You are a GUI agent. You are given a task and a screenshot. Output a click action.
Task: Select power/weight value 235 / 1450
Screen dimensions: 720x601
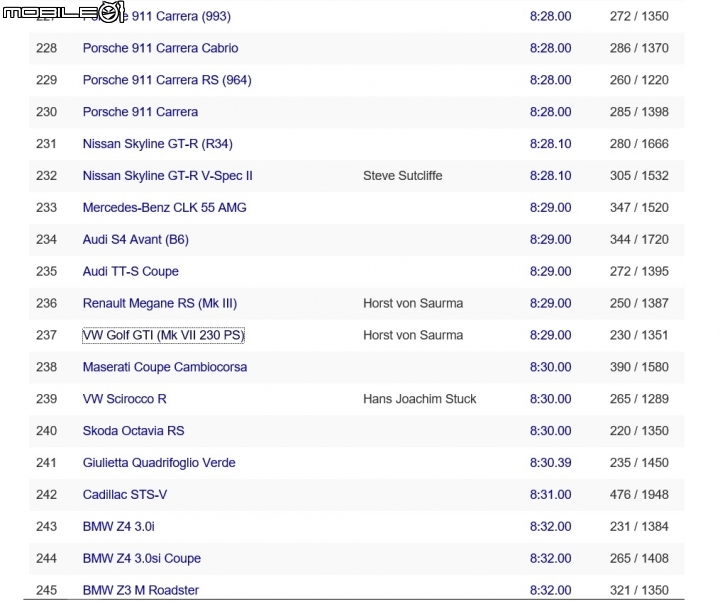(x=639, y=463)
